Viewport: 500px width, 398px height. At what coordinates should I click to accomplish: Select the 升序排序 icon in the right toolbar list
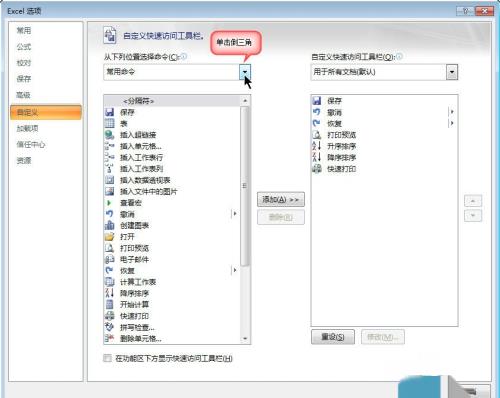click(x=316, y=146)
